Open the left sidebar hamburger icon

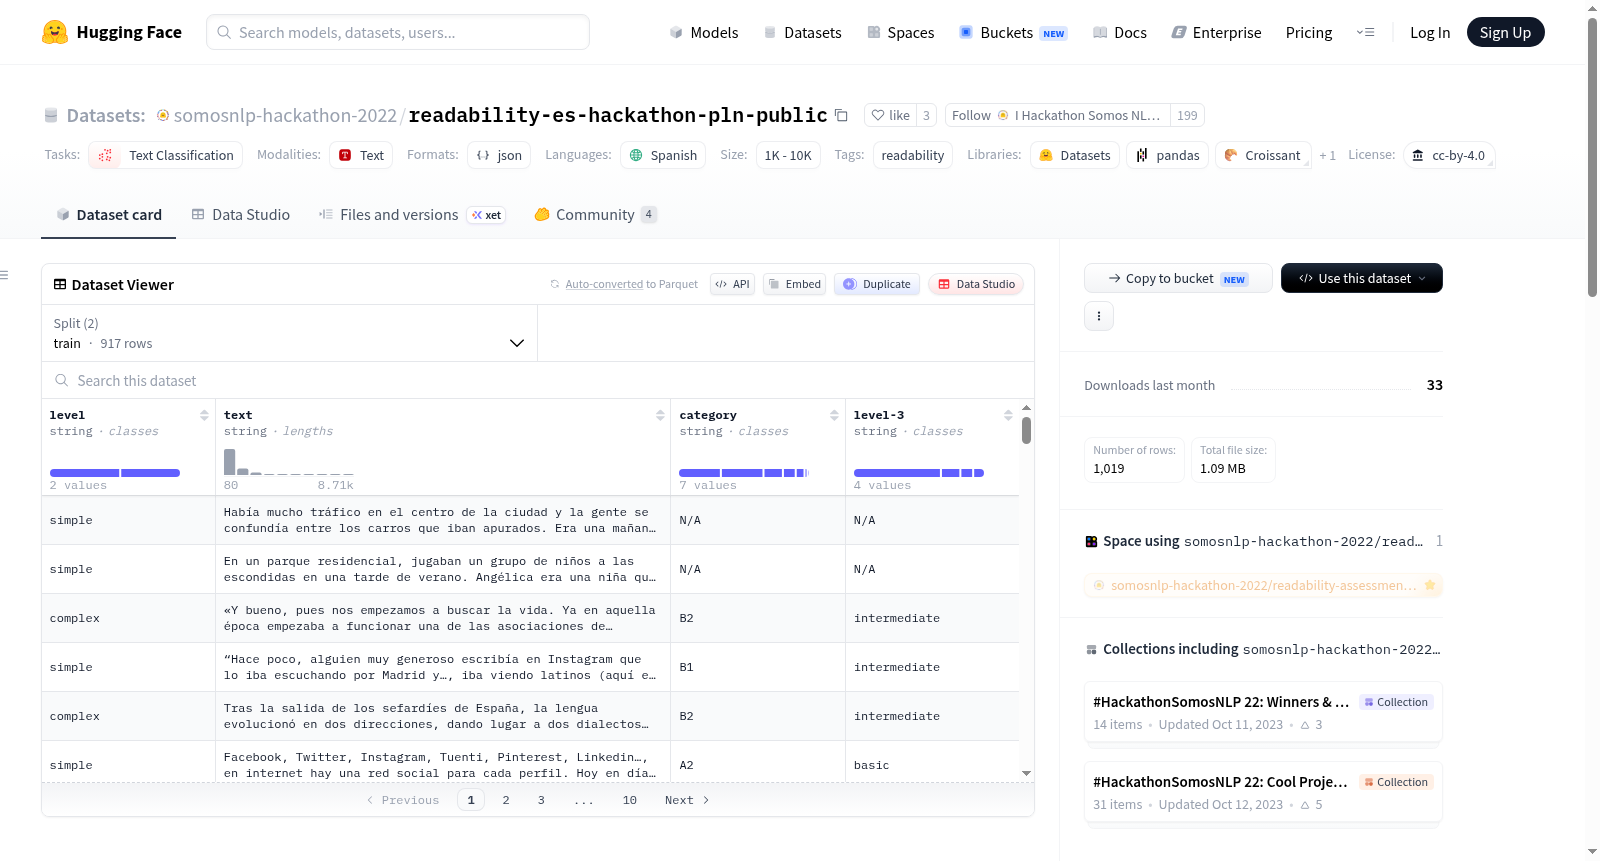5,275
